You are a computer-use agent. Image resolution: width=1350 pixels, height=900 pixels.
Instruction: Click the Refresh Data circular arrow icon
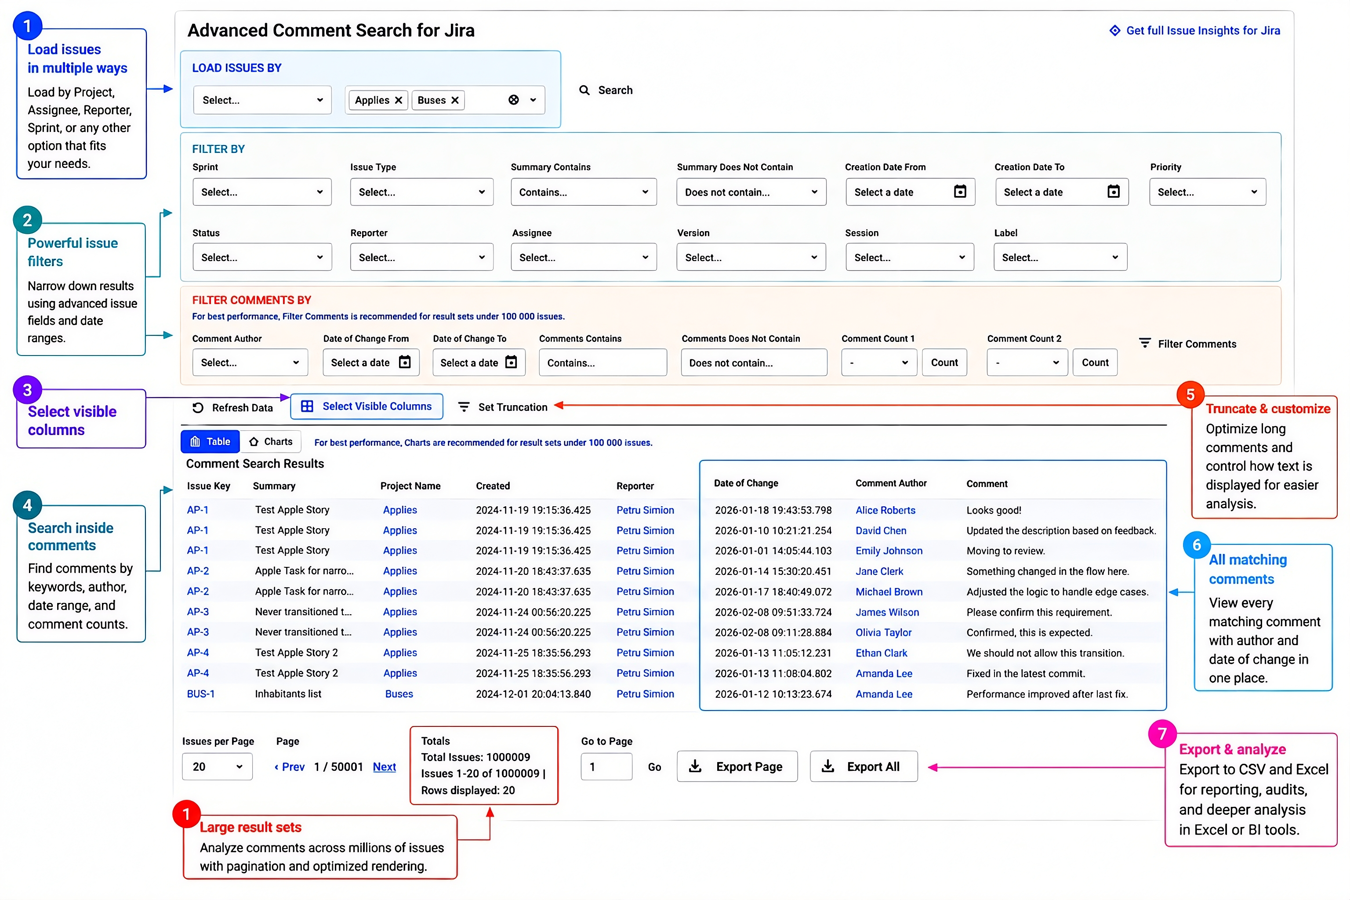198,407
